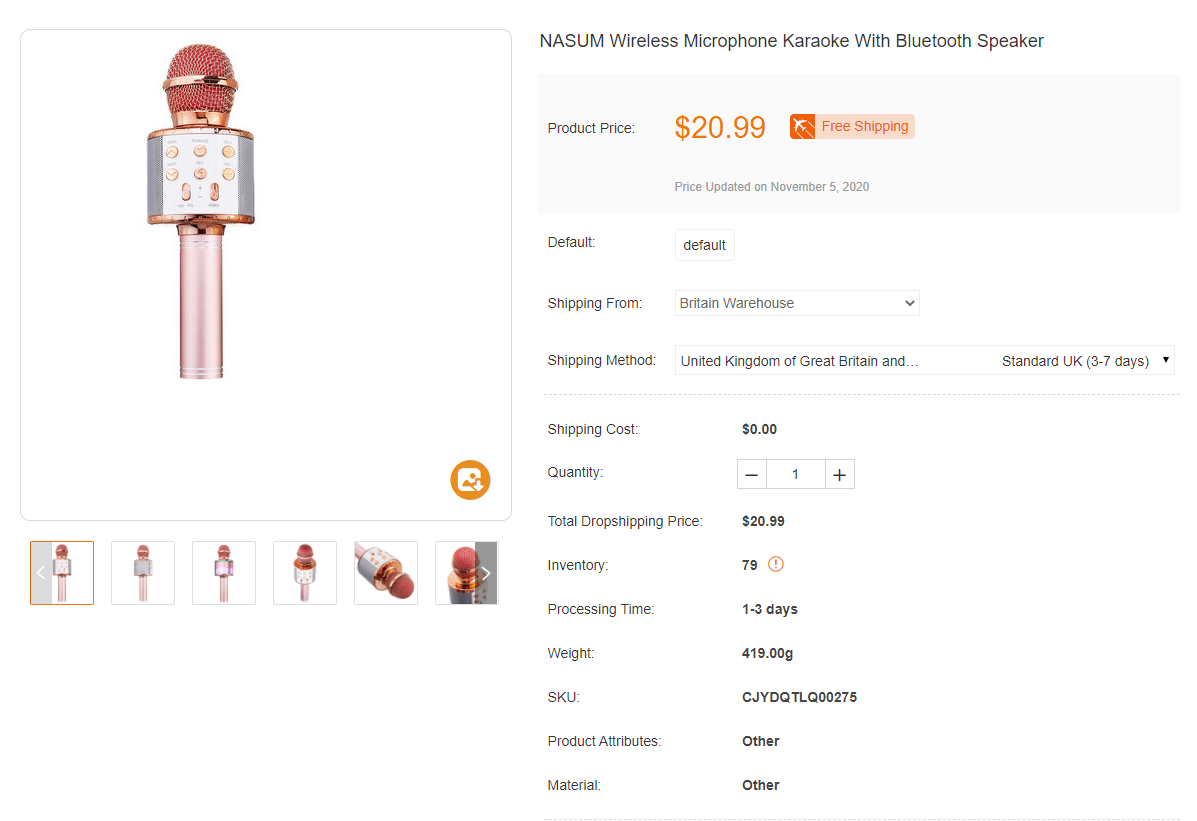Screen dimensions: 1197x821
Task: Click the inventory warning info icon
Action: [776, 565]
